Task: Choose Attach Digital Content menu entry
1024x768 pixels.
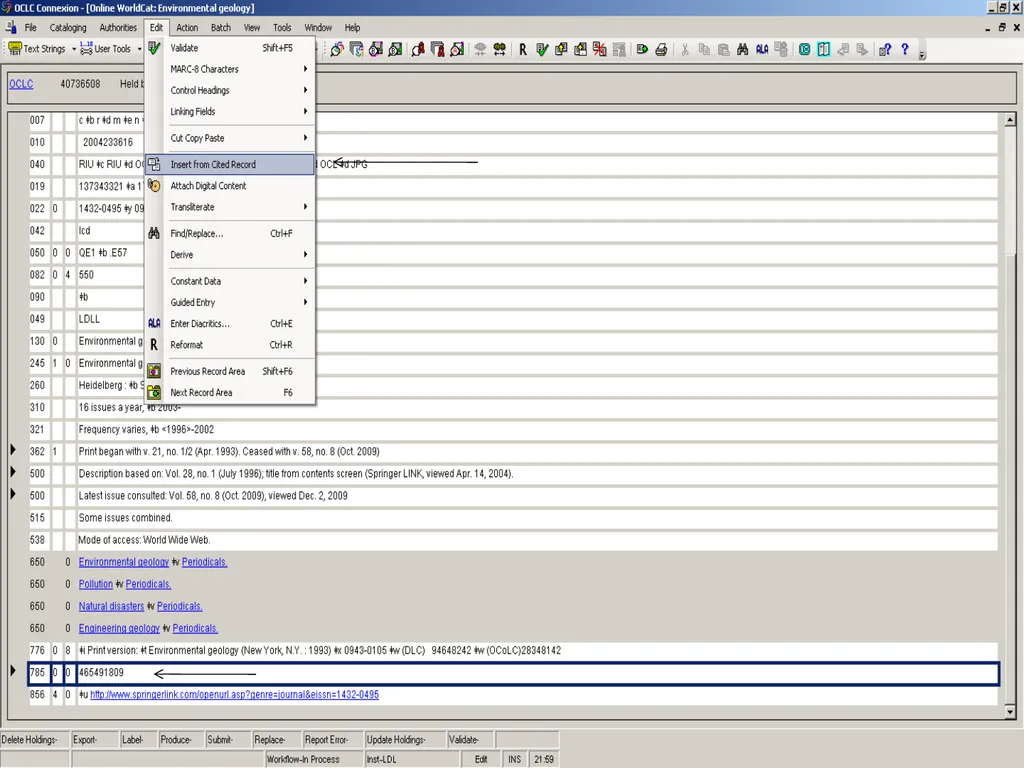Action: click(230, 185)
